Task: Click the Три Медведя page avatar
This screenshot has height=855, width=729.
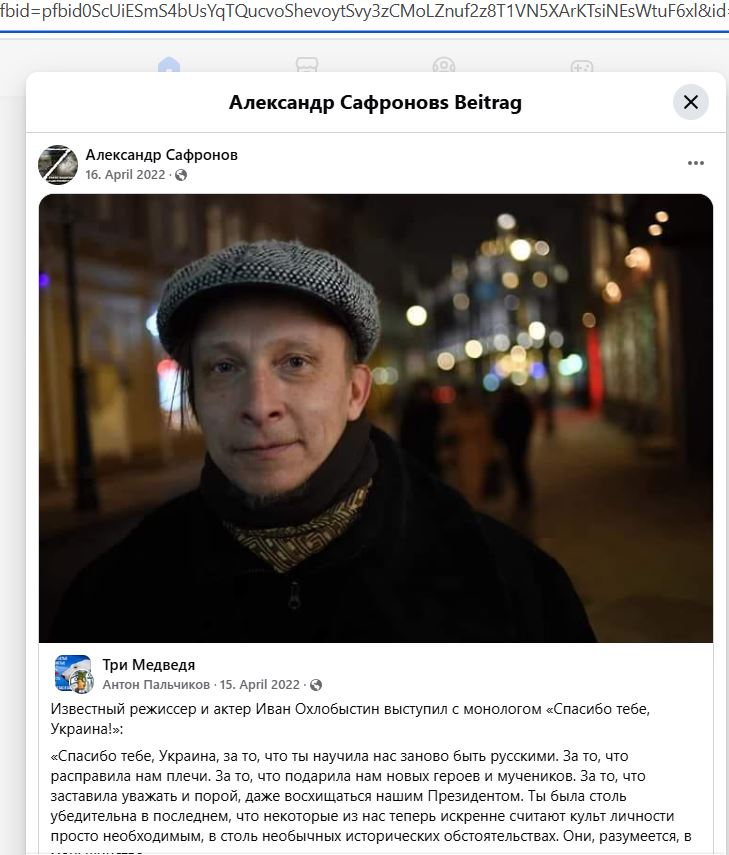Action: 74,674
